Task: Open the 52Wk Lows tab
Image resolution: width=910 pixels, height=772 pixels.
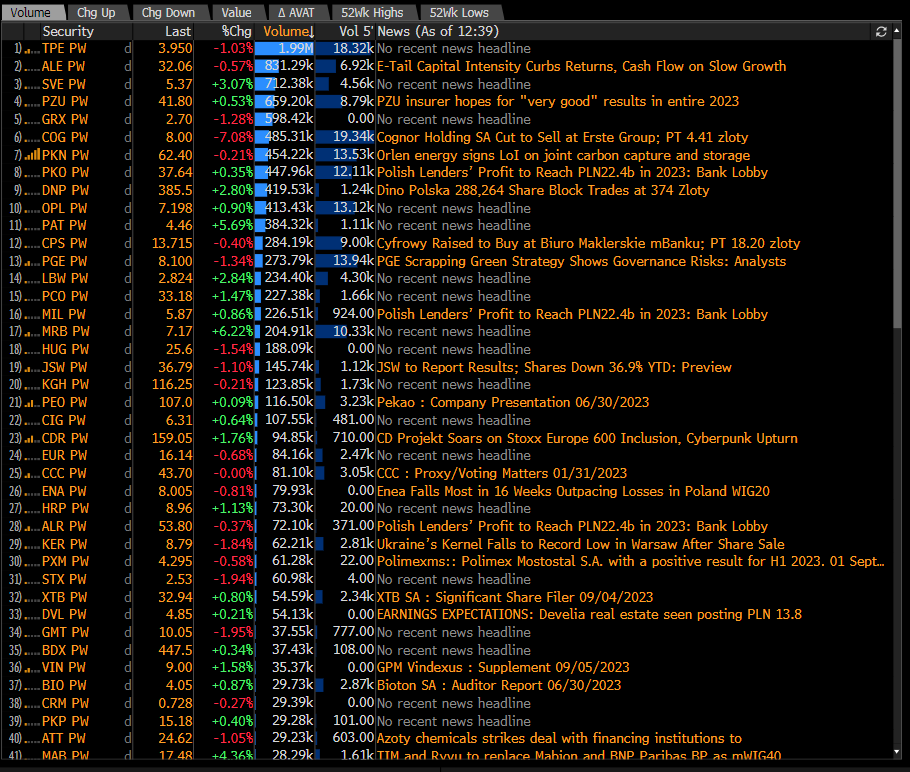Action: 459,13
